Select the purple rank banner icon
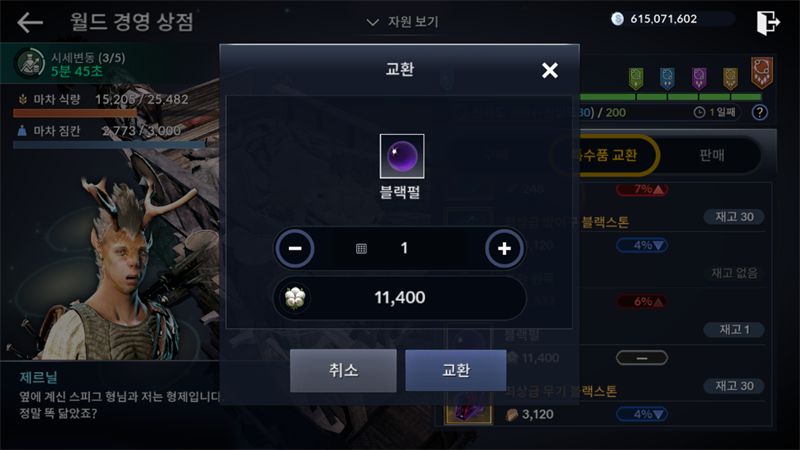 click(699, 79)
